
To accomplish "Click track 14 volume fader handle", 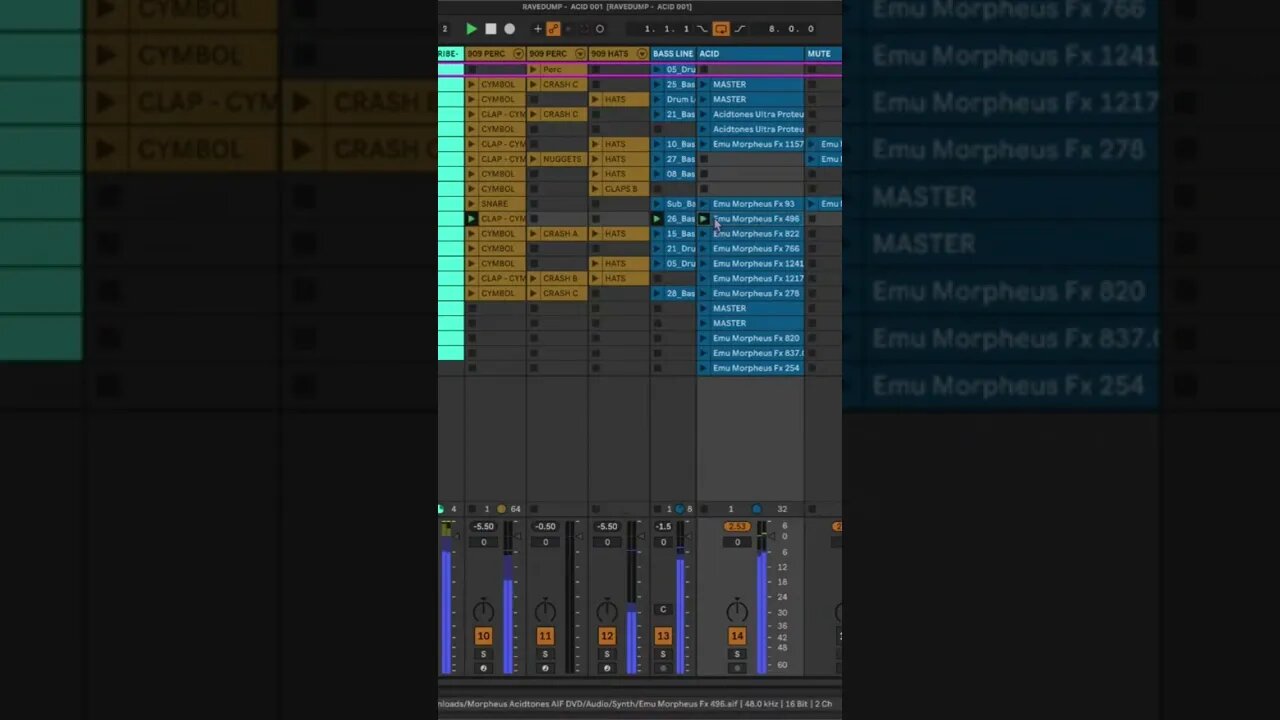I will [x=773, y=536].
